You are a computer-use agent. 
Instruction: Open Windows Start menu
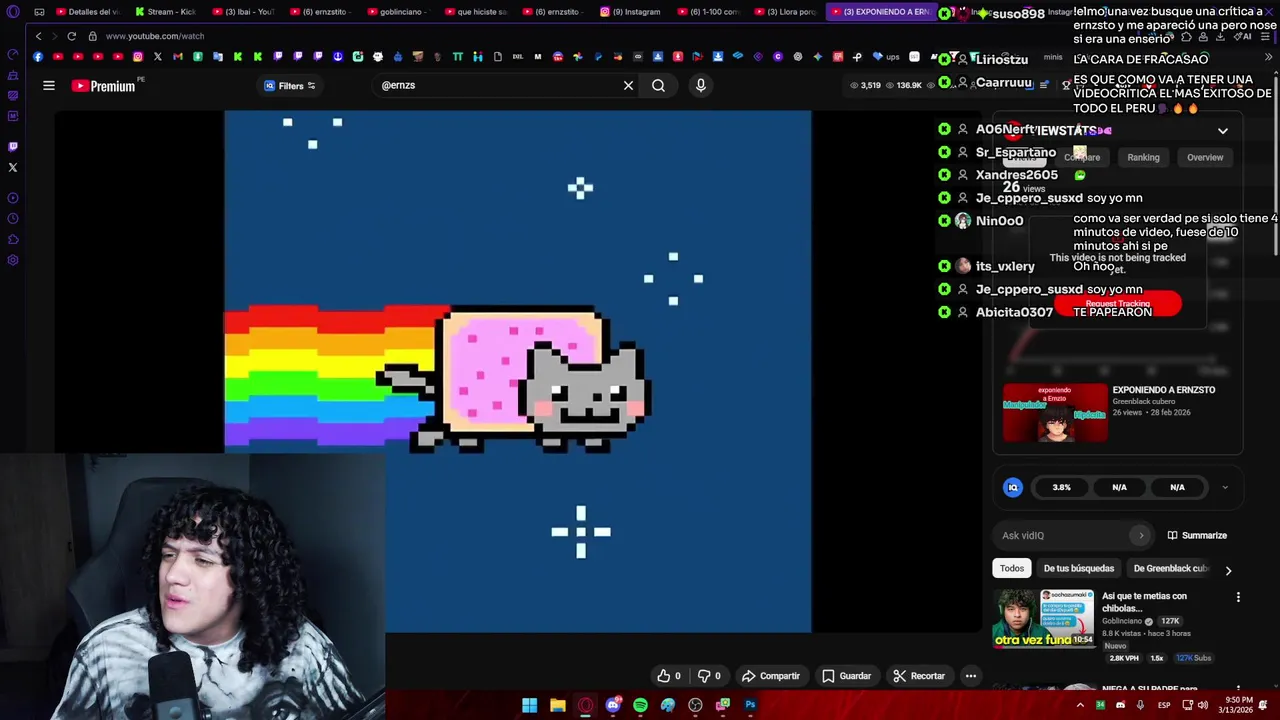point(530,705)
